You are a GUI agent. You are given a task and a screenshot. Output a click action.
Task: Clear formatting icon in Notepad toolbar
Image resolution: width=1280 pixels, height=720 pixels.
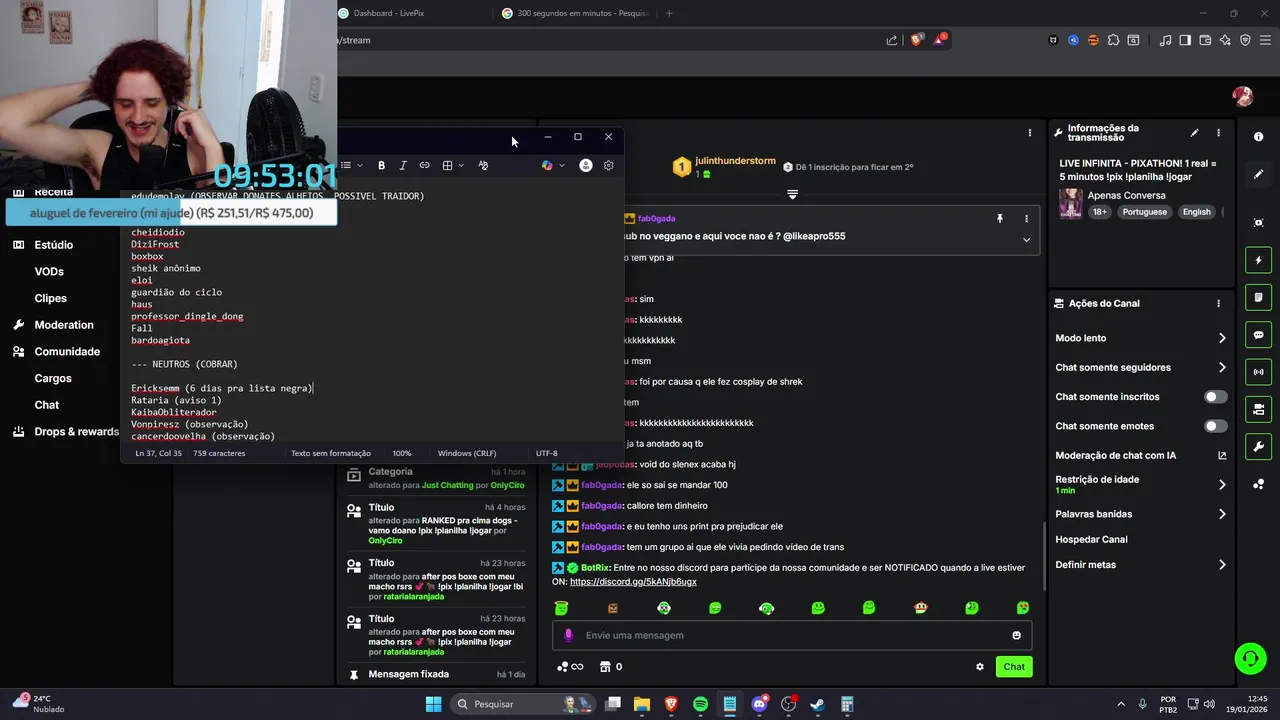point(483,165)
